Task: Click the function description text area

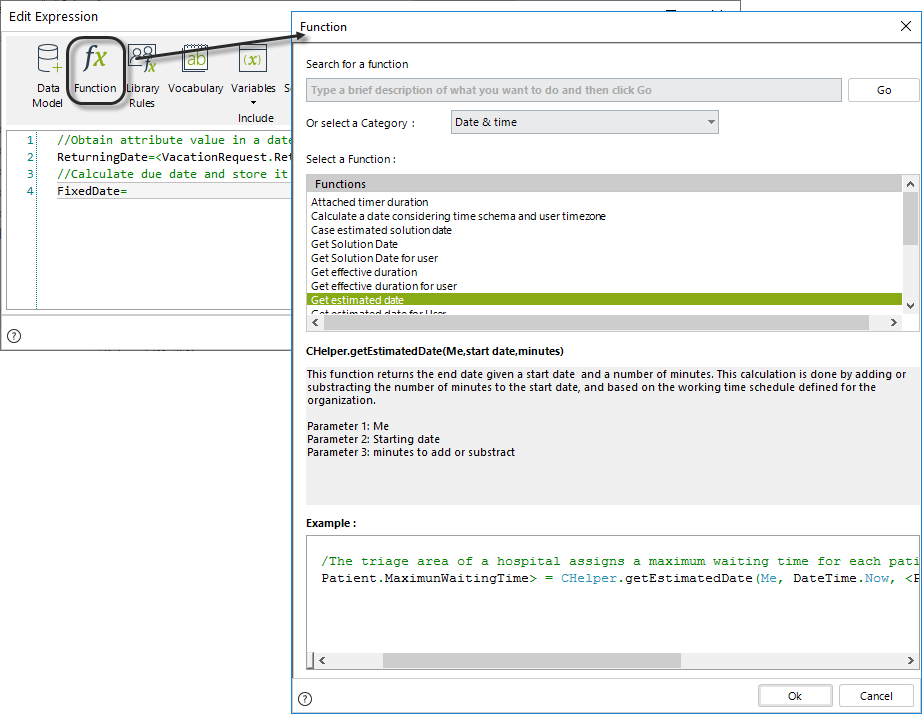Action: pyautogui.click(x=612, y=435)
